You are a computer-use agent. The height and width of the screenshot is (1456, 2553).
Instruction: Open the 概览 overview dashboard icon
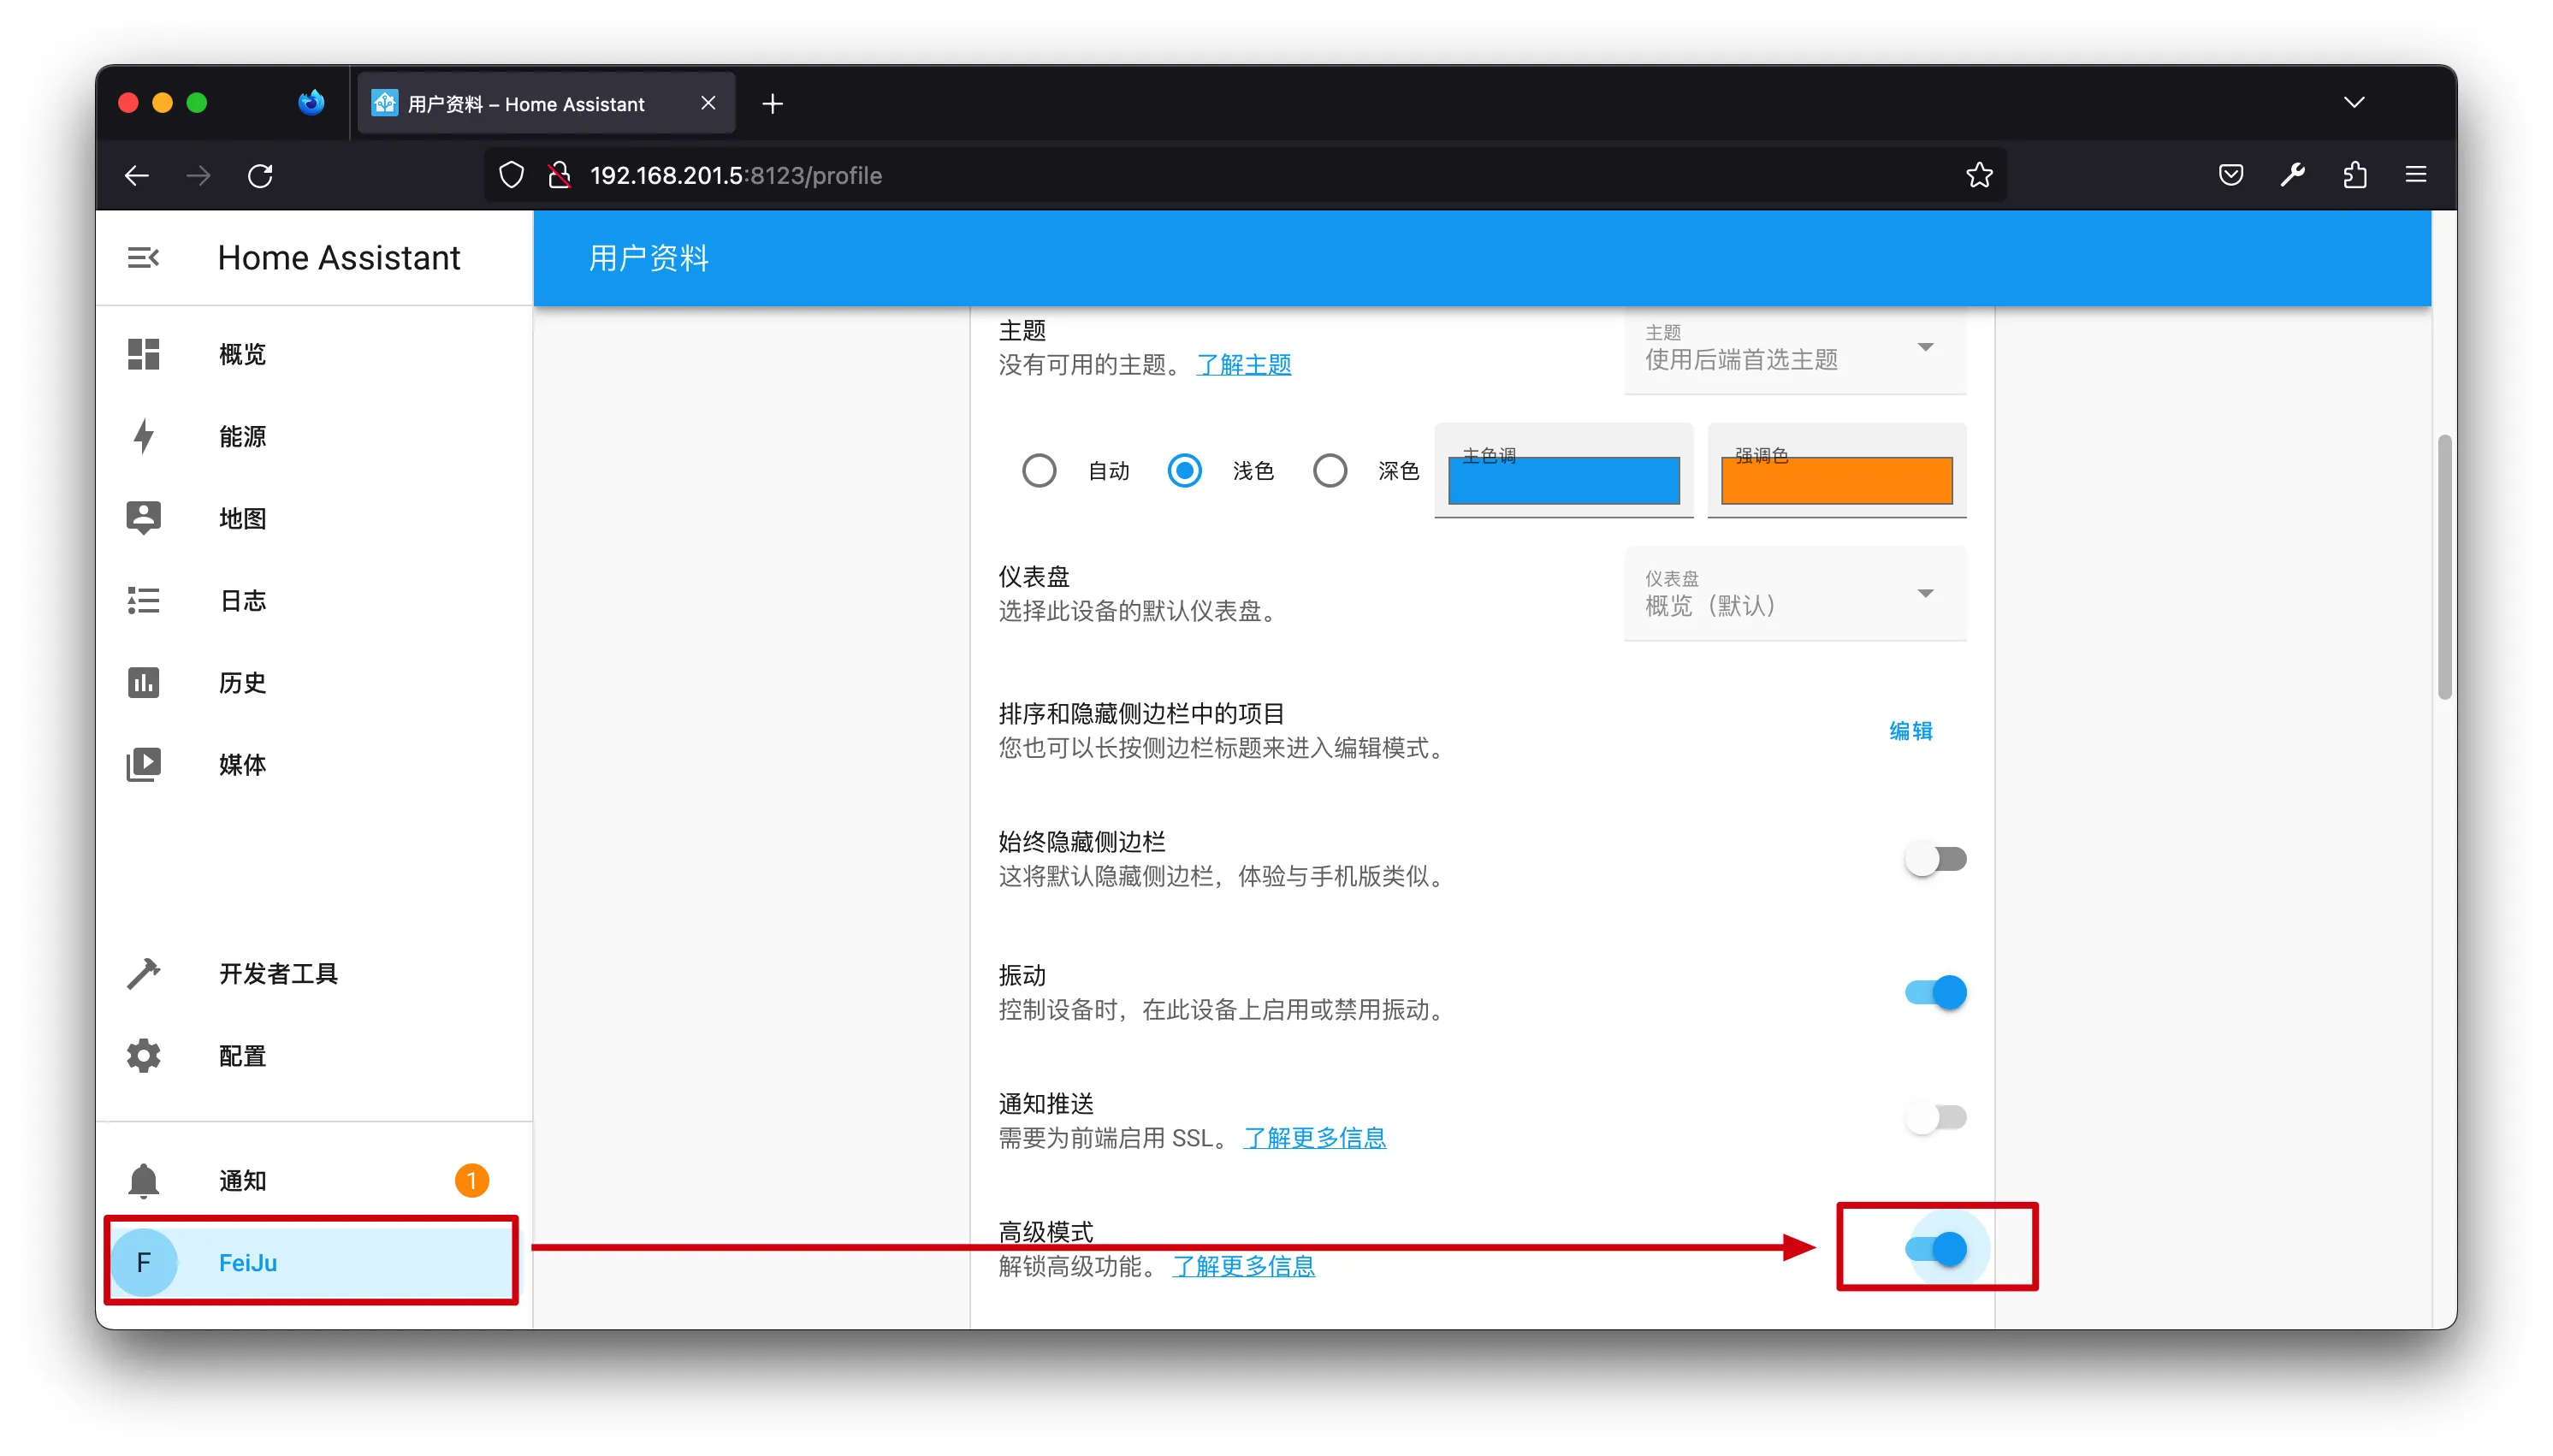tap(143, 354)
